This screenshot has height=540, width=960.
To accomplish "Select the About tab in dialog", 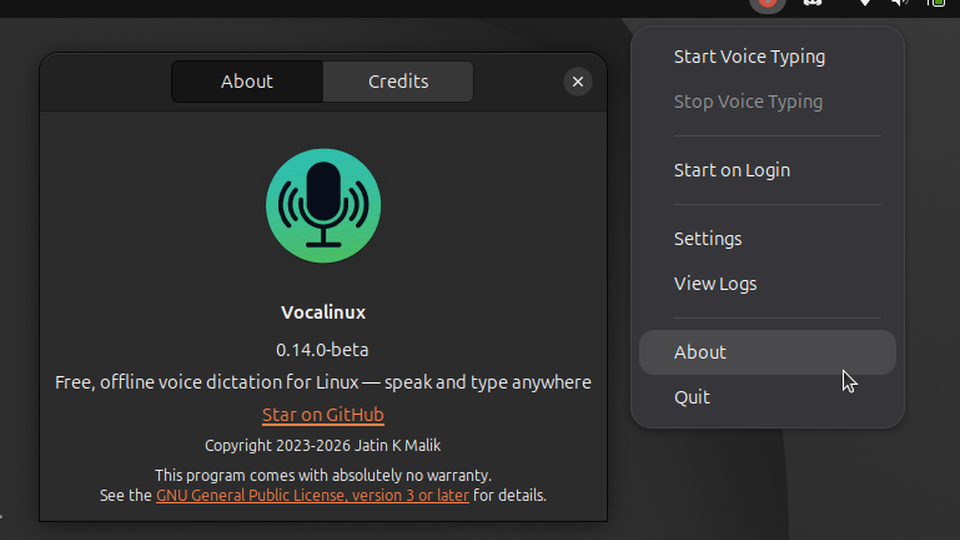I will 247,81.
